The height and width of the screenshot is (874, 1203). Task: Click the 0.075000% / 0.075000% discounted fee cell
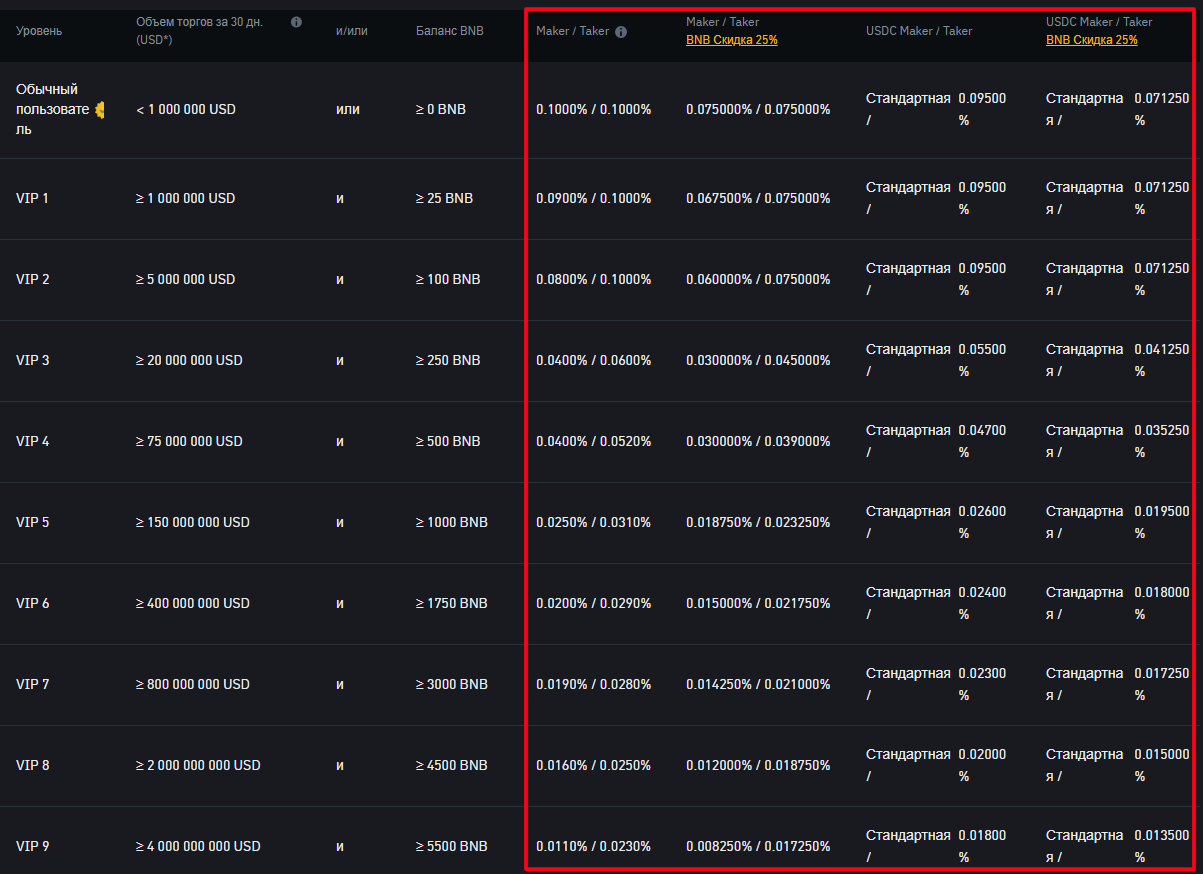(x=758, y=109)
